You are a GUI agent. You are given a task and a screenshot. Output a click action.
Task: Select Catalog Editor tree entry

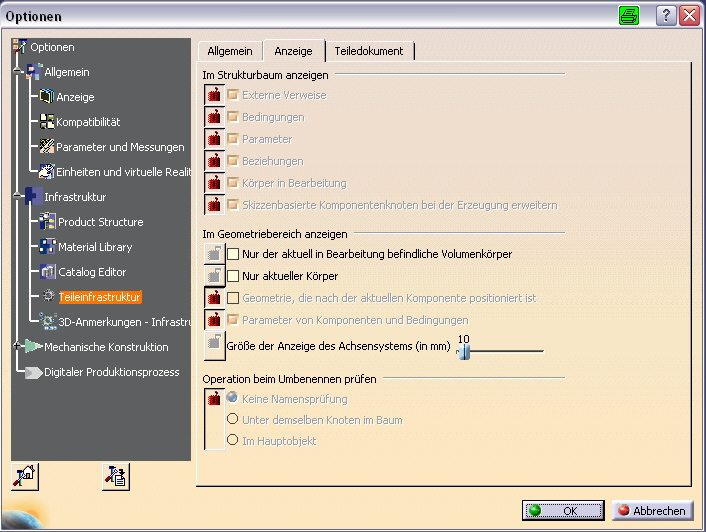pyautogui.click(x=92, y=272)
